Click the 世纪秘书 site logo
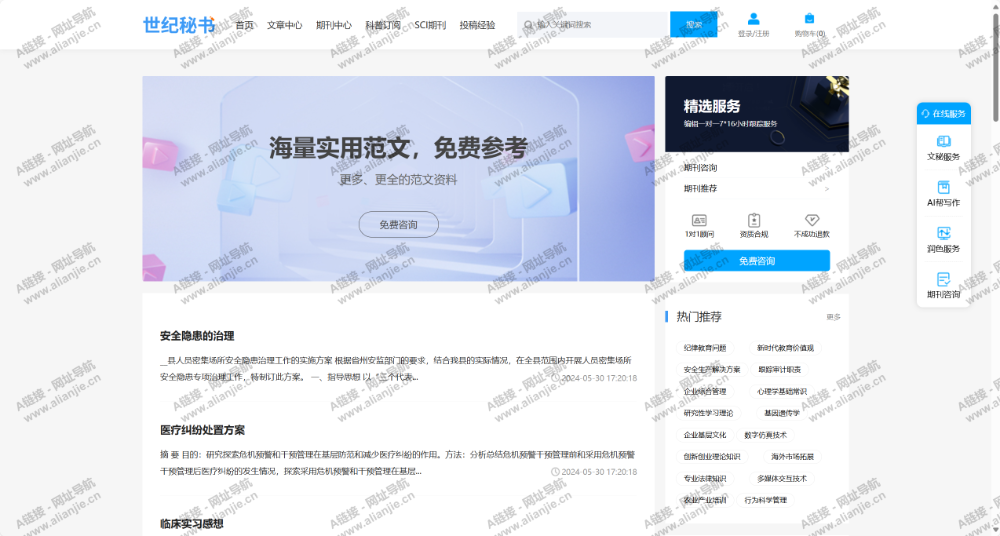Image resolution: width=1000 pixels, height=536 pixels. (179, 25)
